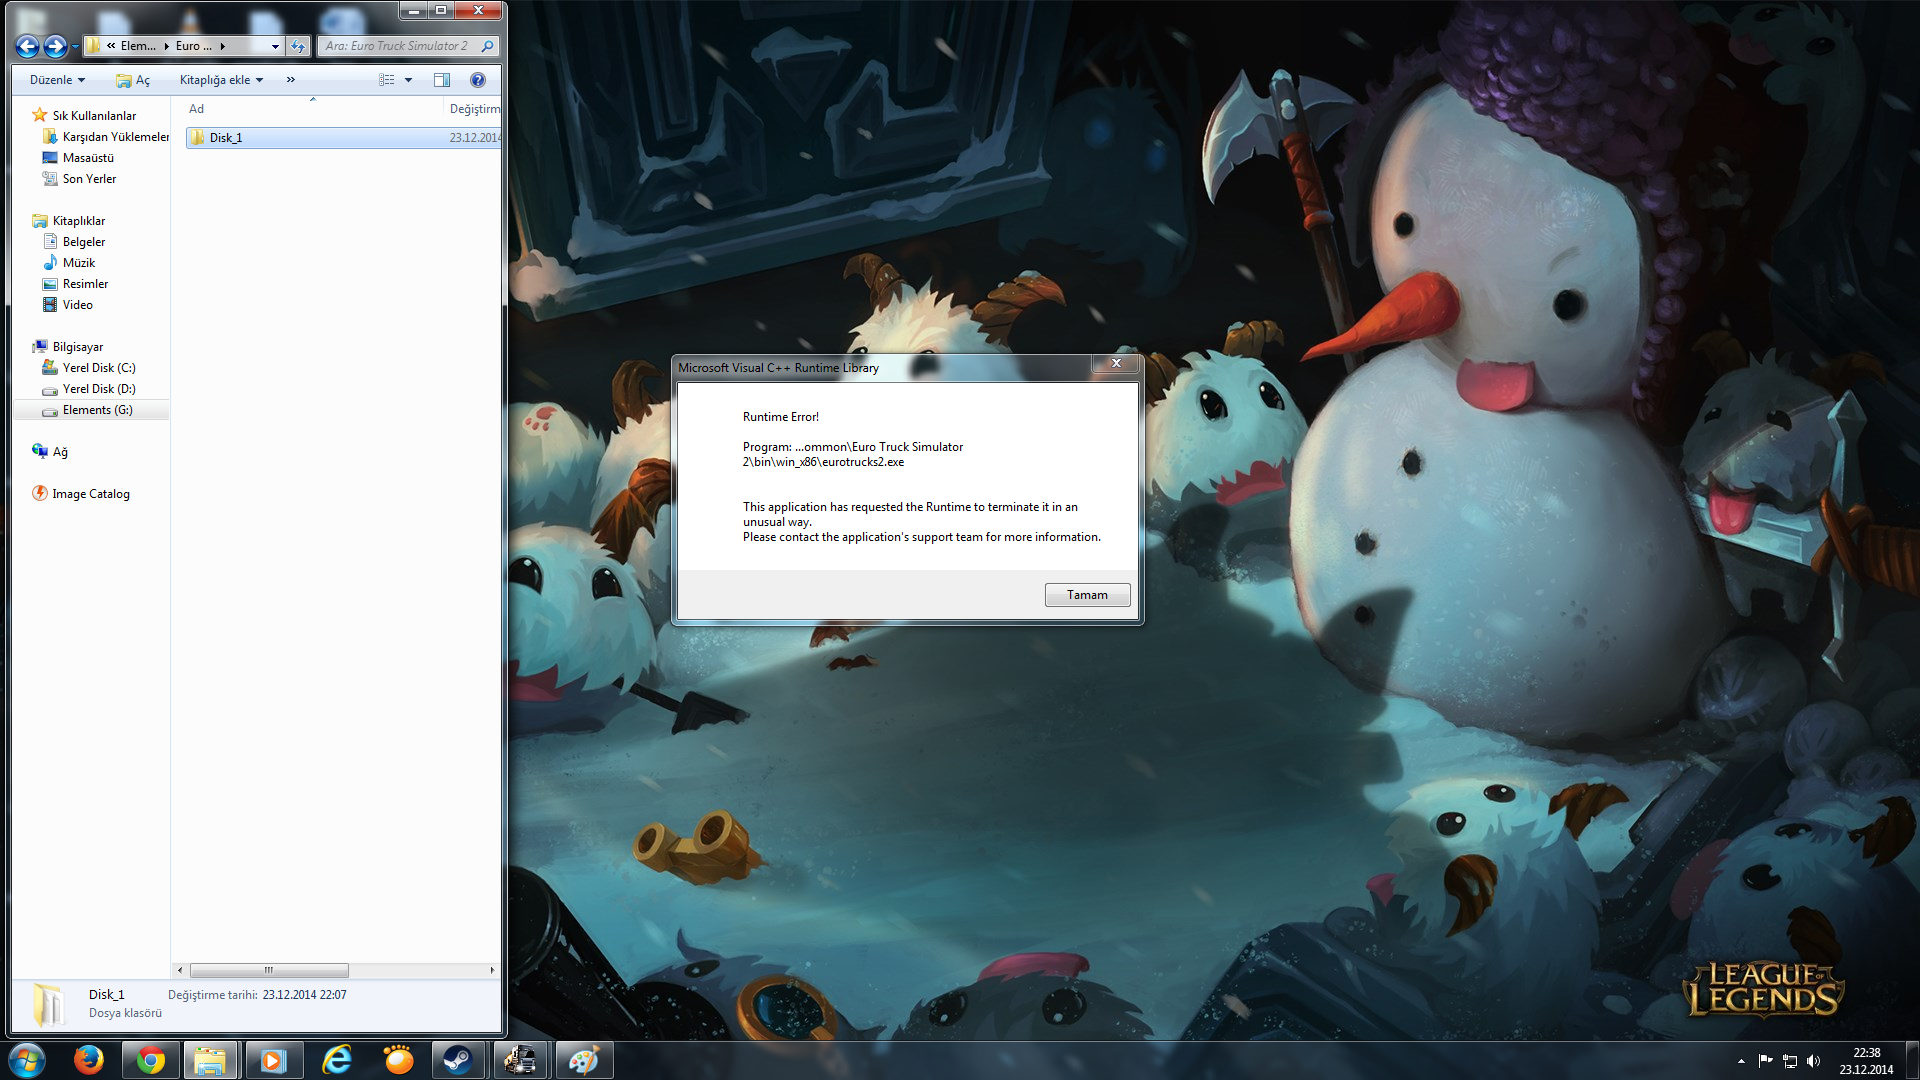This screenshot has width=1920, height=1080.
Task: Show more toolbar commands via double chevron
Action: [291, 80]
